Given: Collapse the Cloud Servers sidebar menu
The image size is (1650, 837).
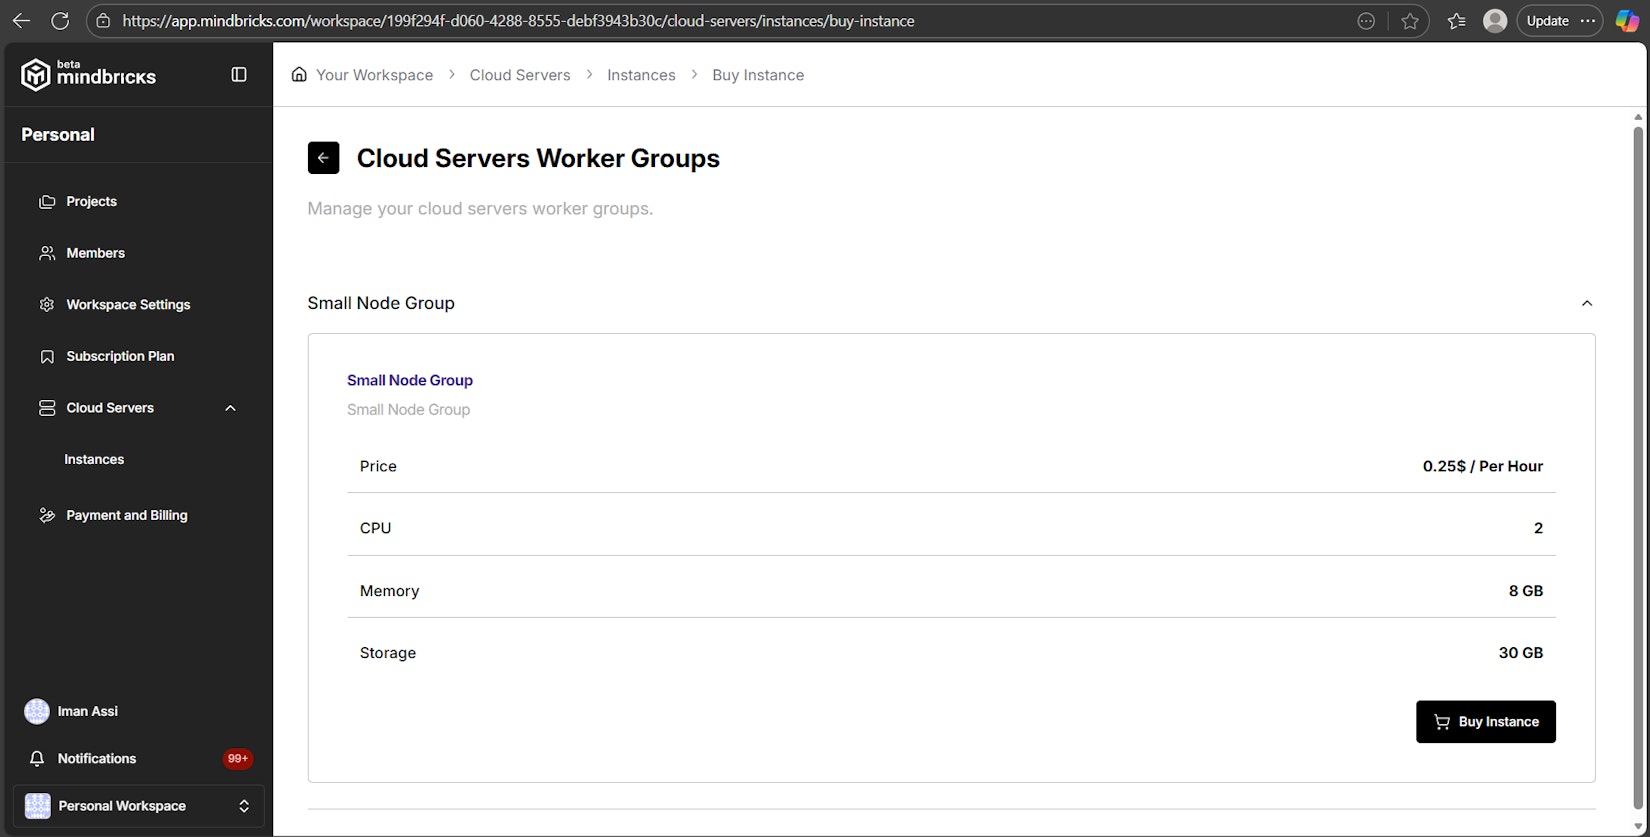Looking at the screenshot, I should [230, 408].
